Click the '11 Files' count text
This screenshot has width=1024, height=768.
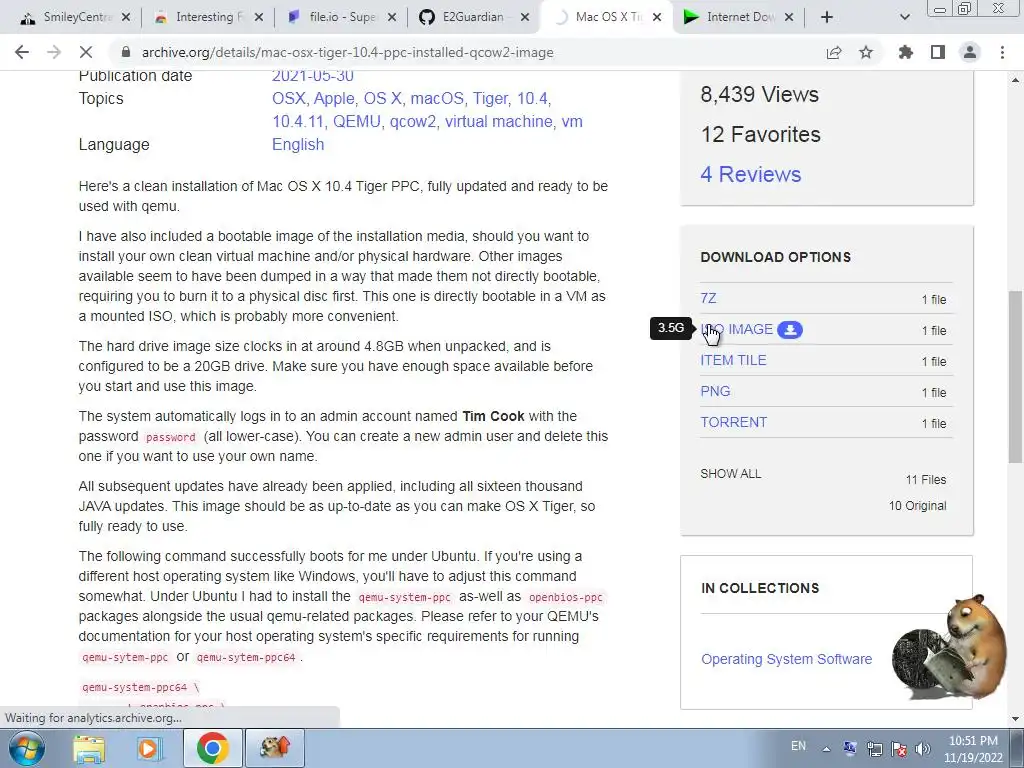click(x=925, y=479)
